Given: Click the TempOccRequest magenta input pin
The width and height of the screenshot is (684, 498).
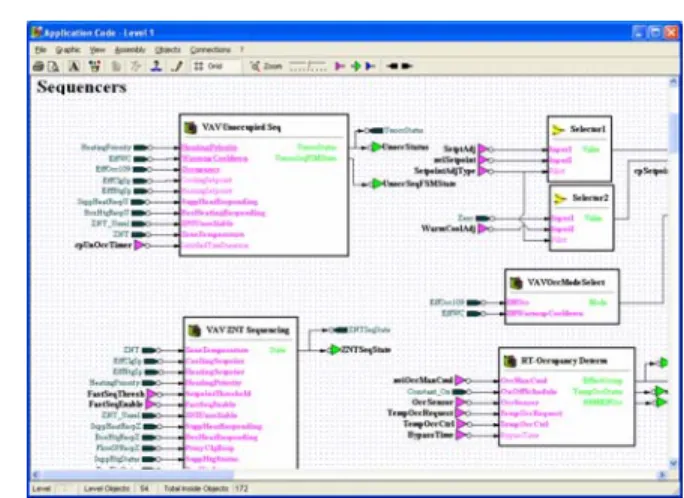Looking at the screenshot, I should click(461, 413).
